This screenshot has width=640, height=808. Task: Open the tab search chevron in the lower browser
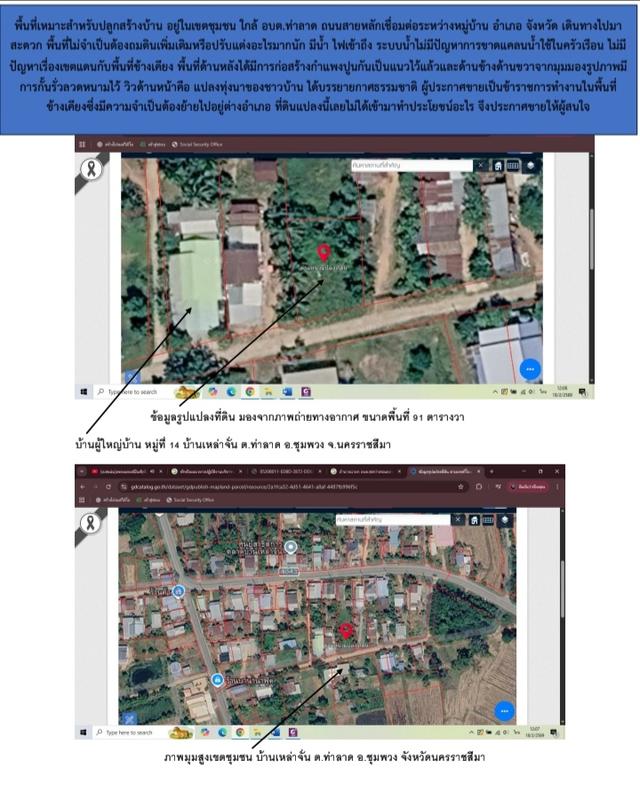[82, 472]
